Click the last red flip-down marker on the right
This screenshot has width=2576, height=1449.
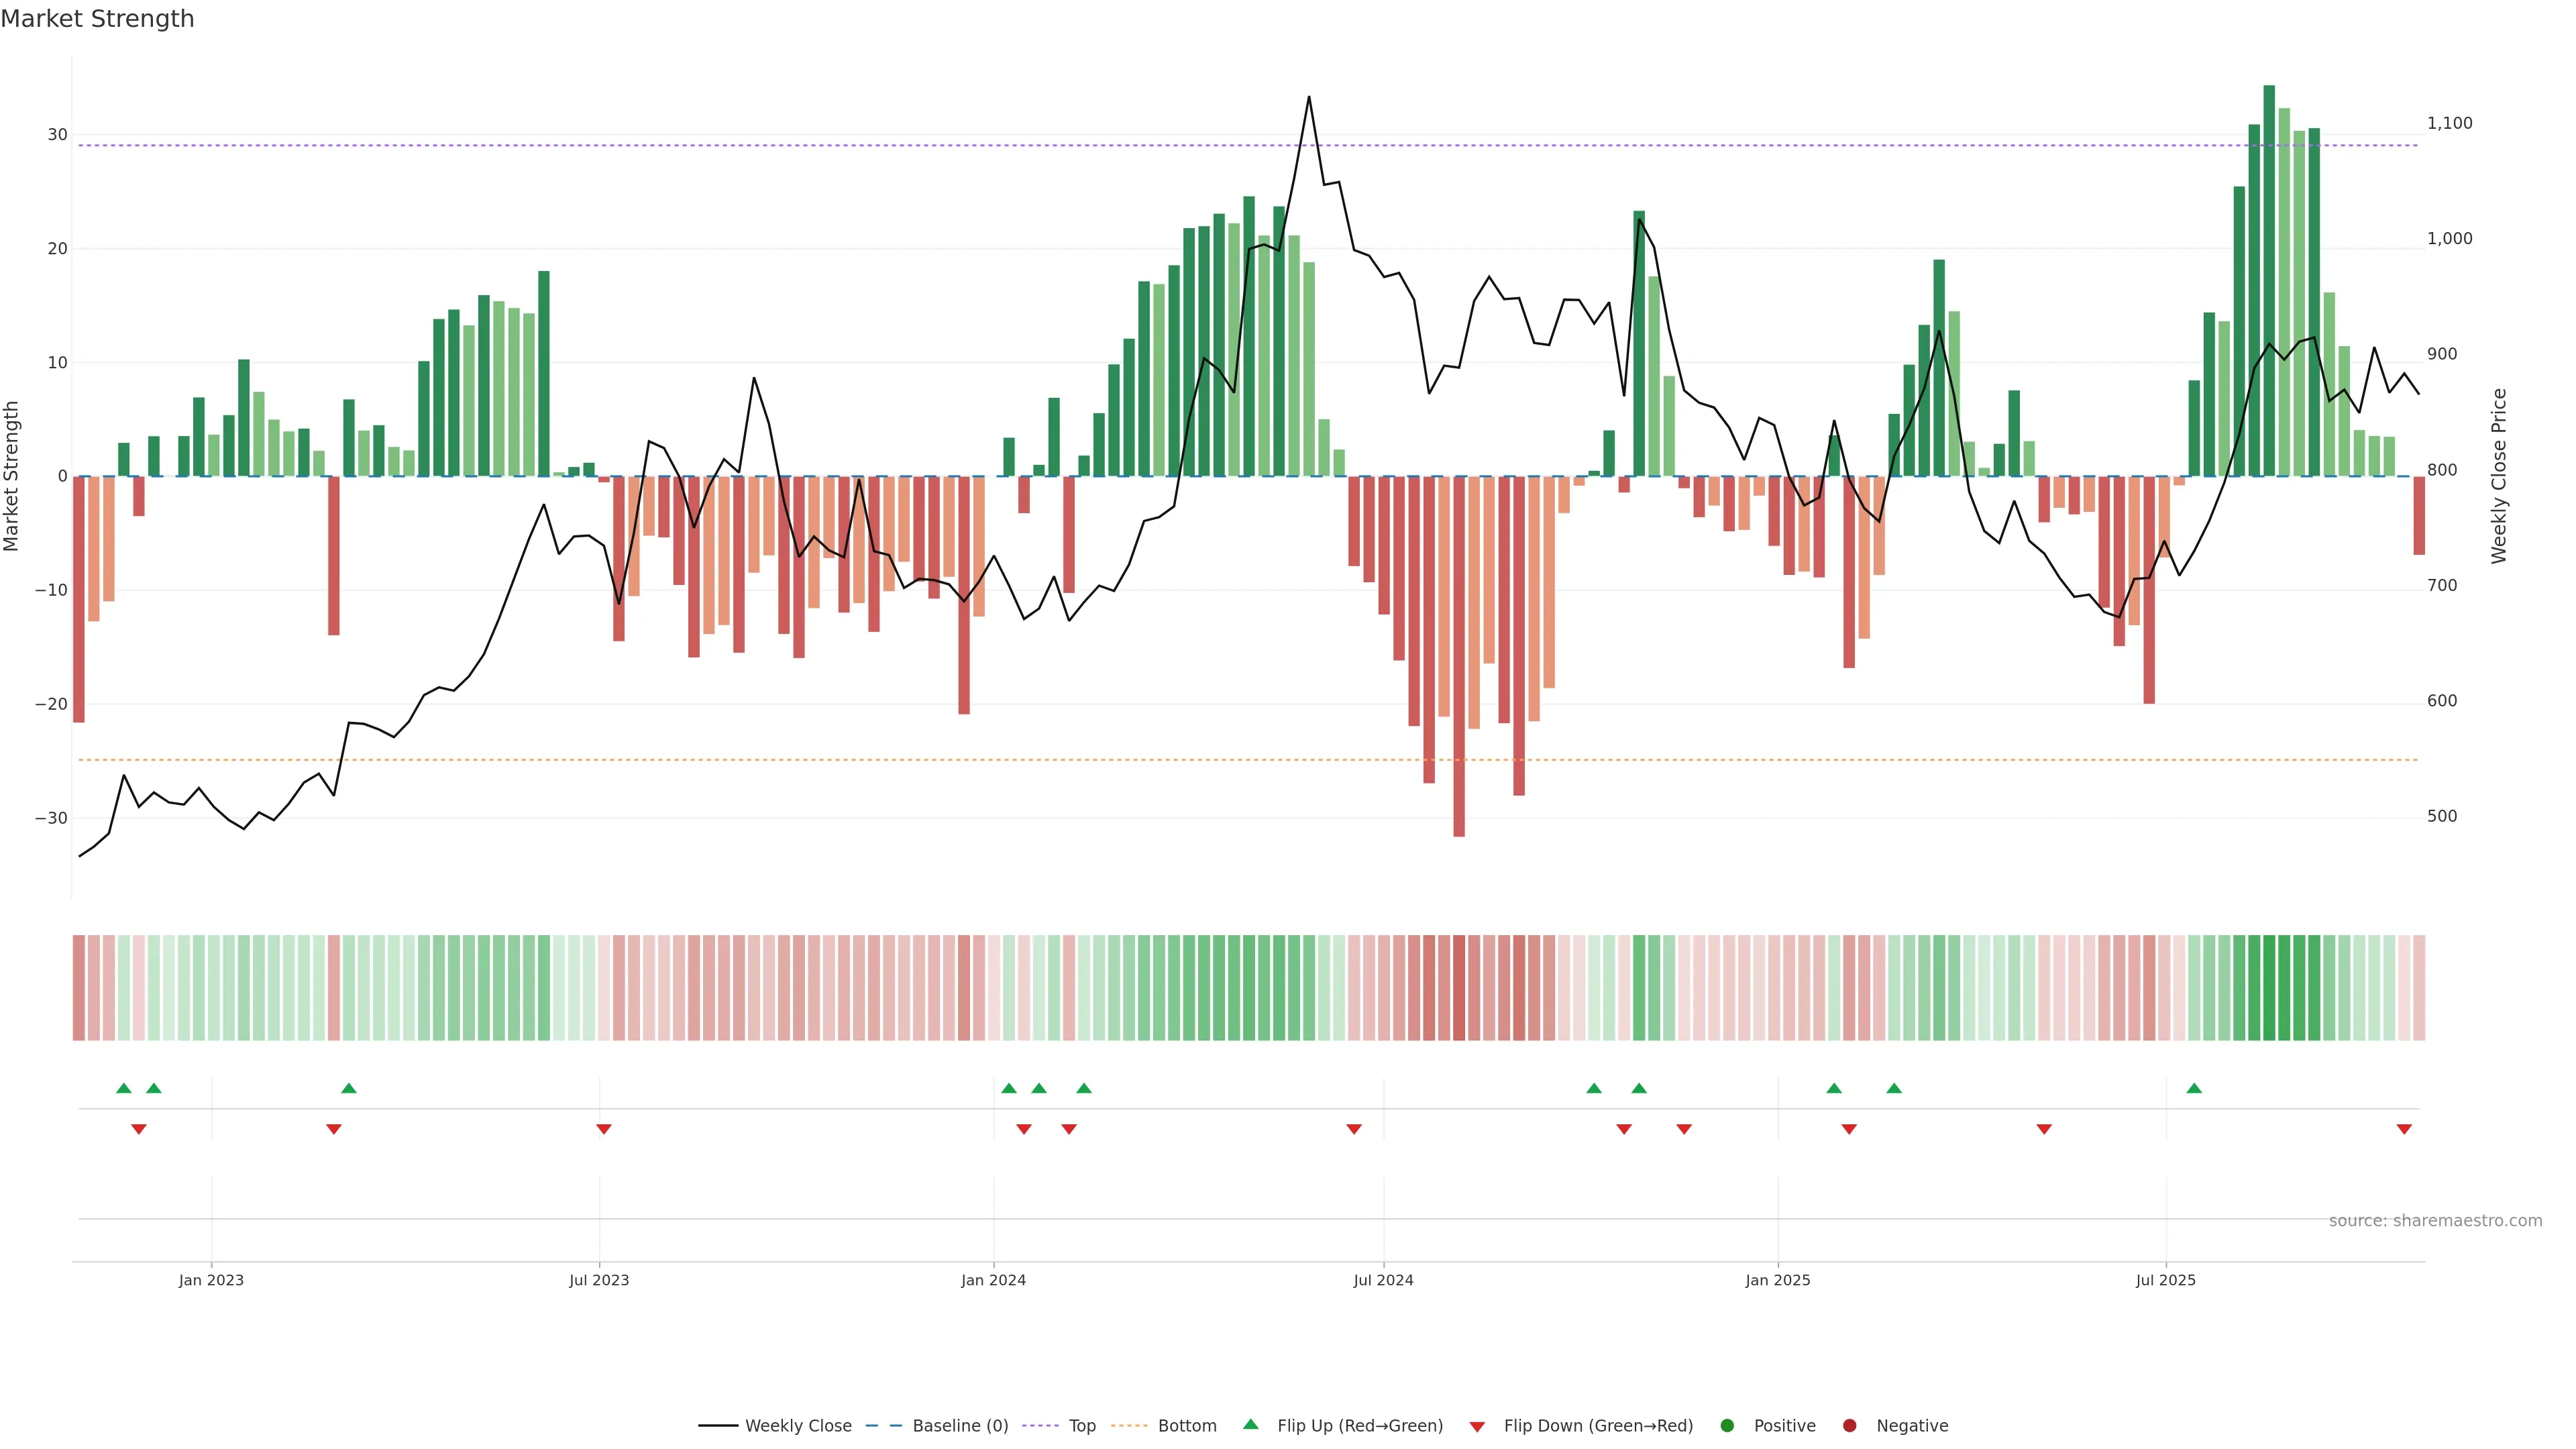click(x=2404, y=1129)
